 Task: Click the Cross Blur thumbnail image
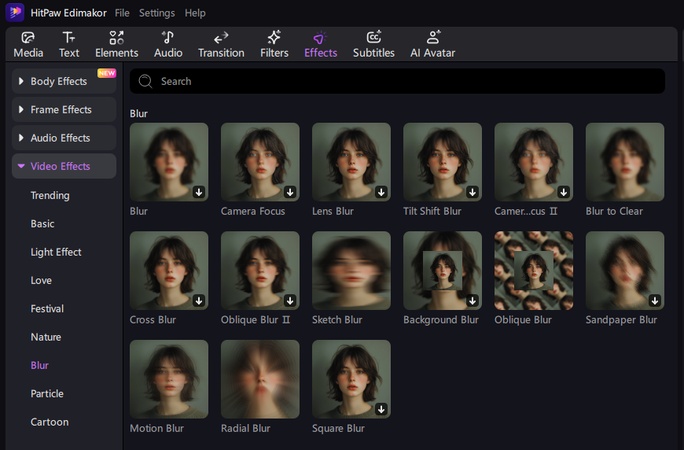[169, 270]
